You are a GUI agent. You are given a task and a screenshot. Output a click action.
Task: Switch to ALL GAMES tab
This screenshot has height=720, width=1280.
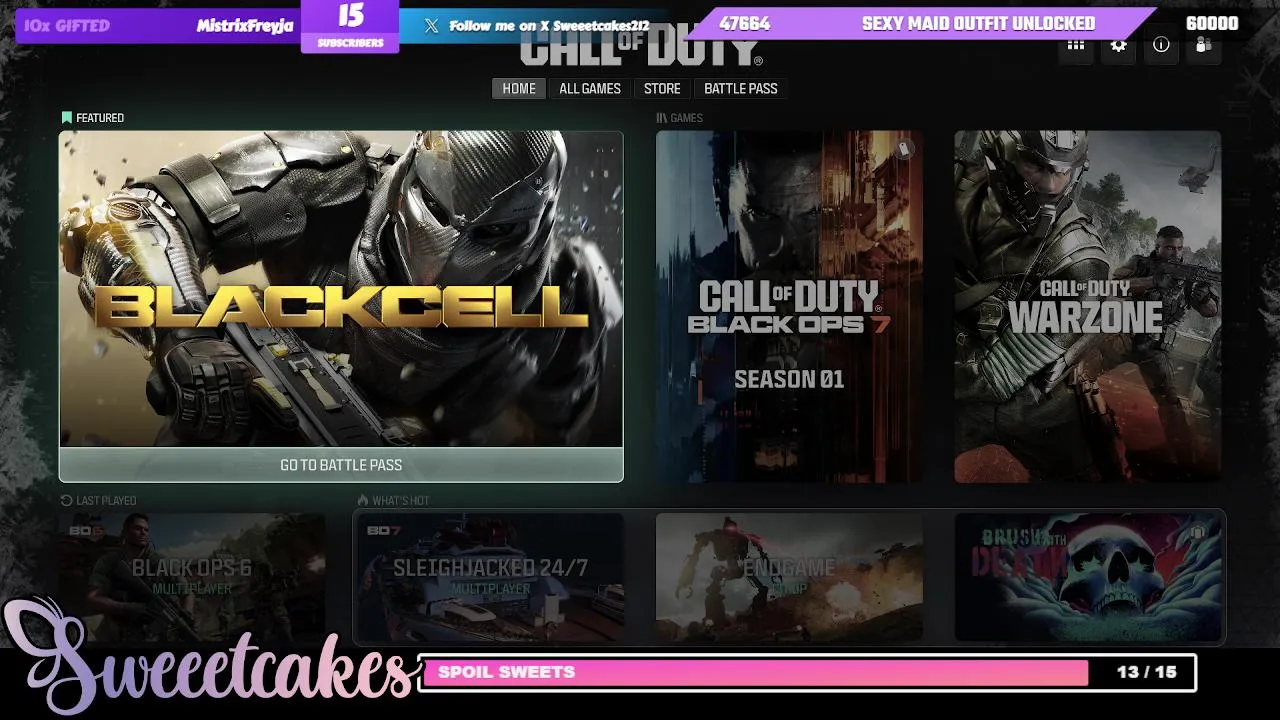pyautogui.click(x=590, y=89)
